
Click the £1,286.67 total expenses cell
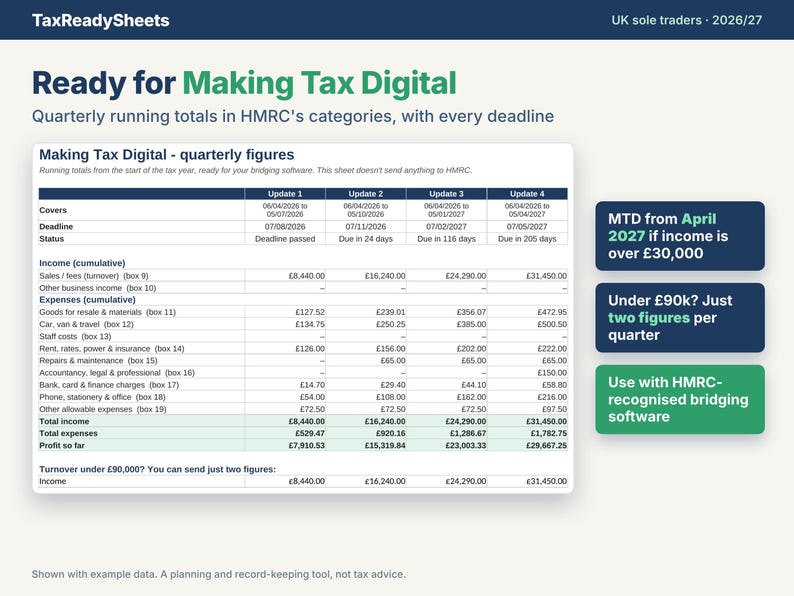pos(446,433)
